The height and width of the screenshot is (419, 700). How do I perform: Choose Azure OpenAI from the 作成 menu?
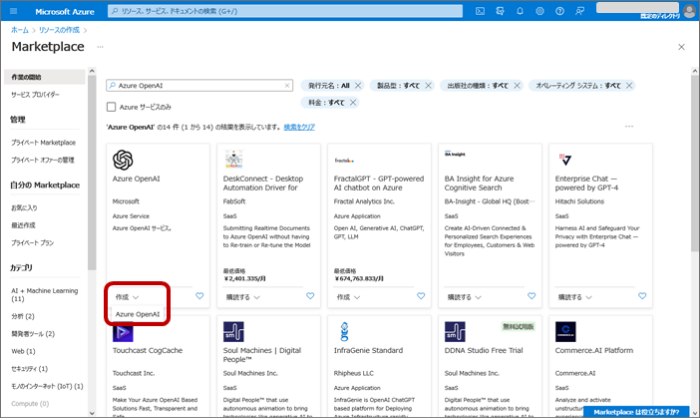click(x=138, y=314)
